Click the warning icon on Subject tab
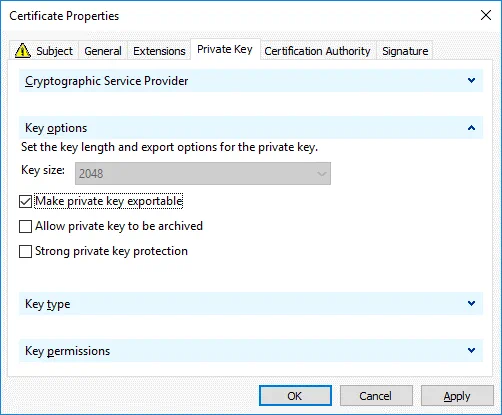The image size is (502, 415). (x=22, y=51)
